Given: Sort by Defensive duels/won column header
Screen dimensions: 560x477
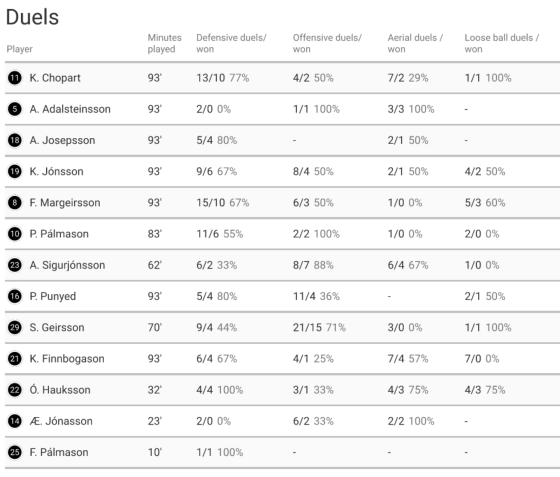Looking at the screenshot, I should coord(231,43).
